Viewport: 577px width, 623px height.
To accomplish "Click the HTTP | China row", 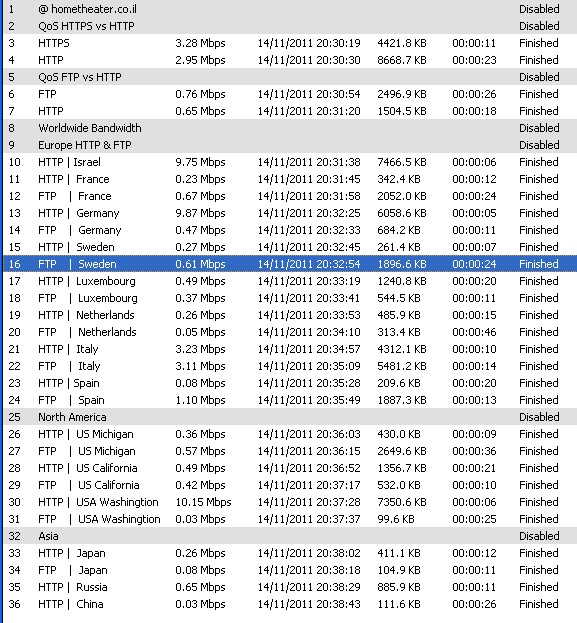I will tap(290, 604).
